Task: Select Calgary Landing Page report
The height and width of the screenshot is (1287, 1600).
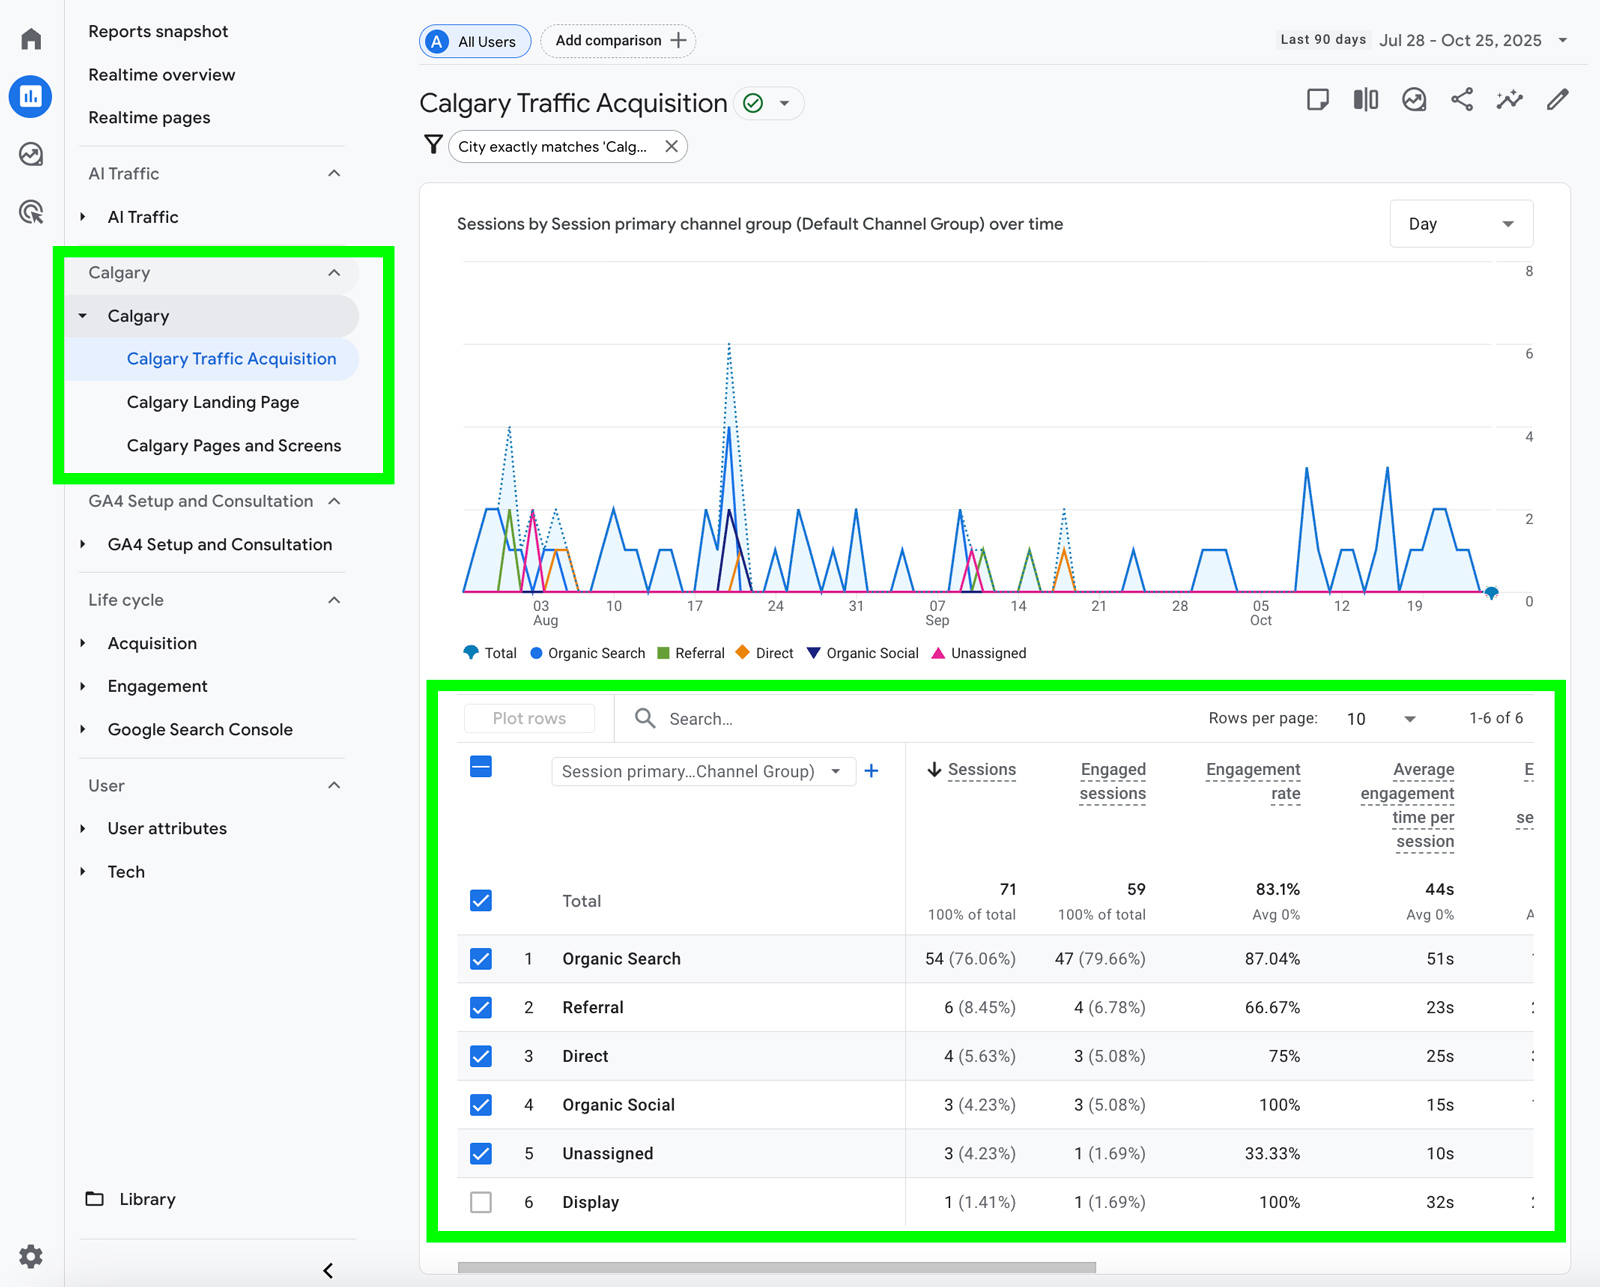Action: pyautogui.click(x=213, y=402)
